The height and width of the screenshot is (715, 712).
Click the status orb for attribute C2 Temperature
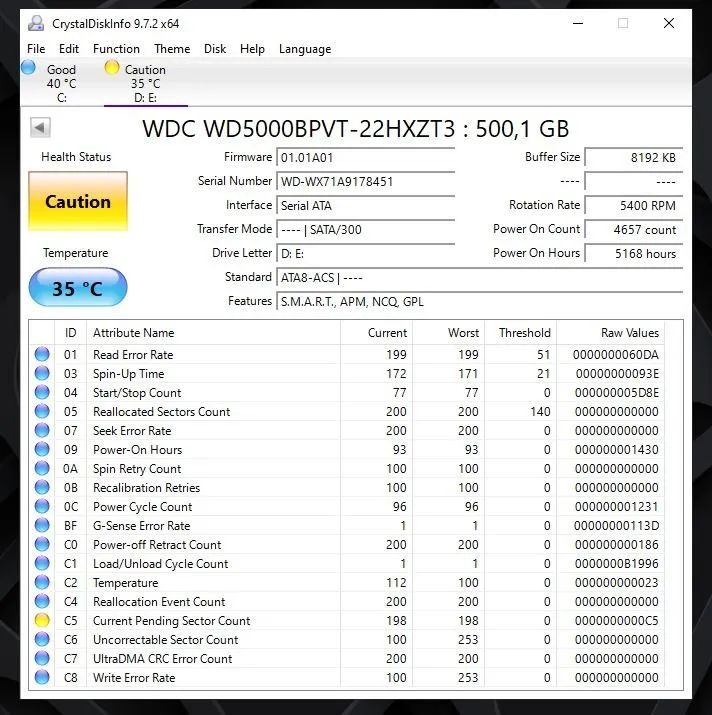(x=42, y=582)
